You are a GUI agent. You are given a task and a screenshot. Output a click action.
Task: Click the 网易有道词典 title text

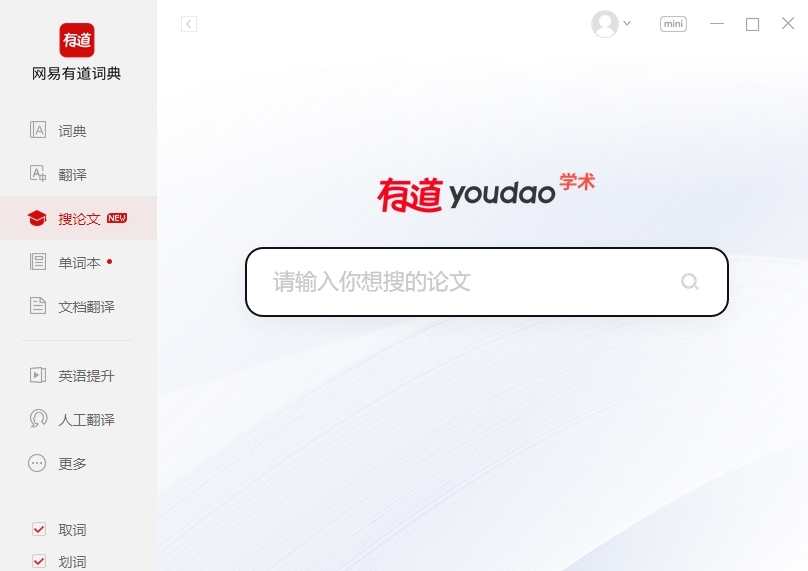tap(77, 74)
